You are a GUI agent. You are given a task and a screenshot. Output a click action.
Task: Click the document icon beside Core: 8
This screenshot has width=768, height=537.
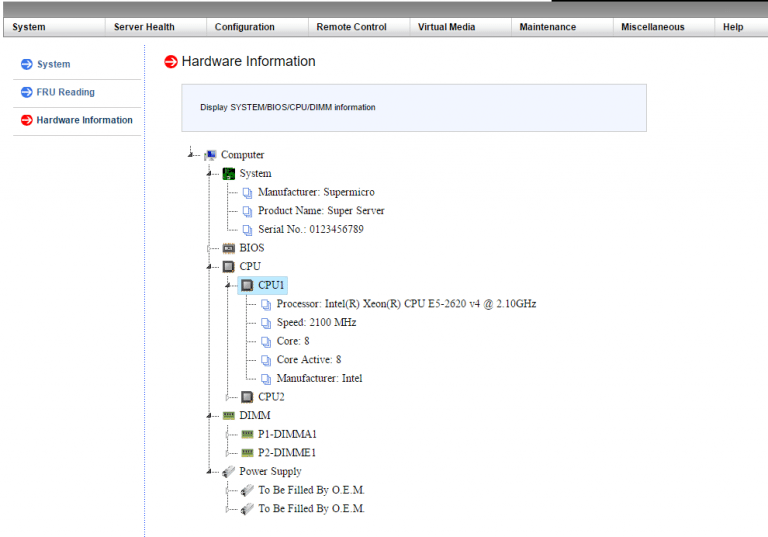tap(266, 342)
